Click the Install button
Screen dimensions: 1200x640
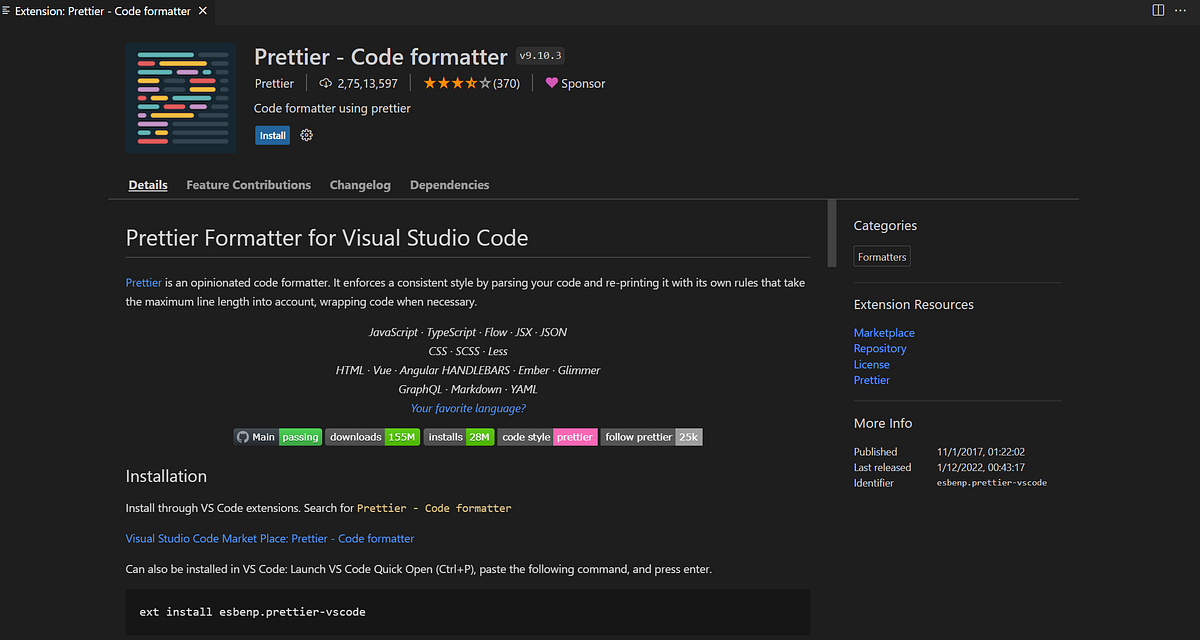(x=272, y=134)
